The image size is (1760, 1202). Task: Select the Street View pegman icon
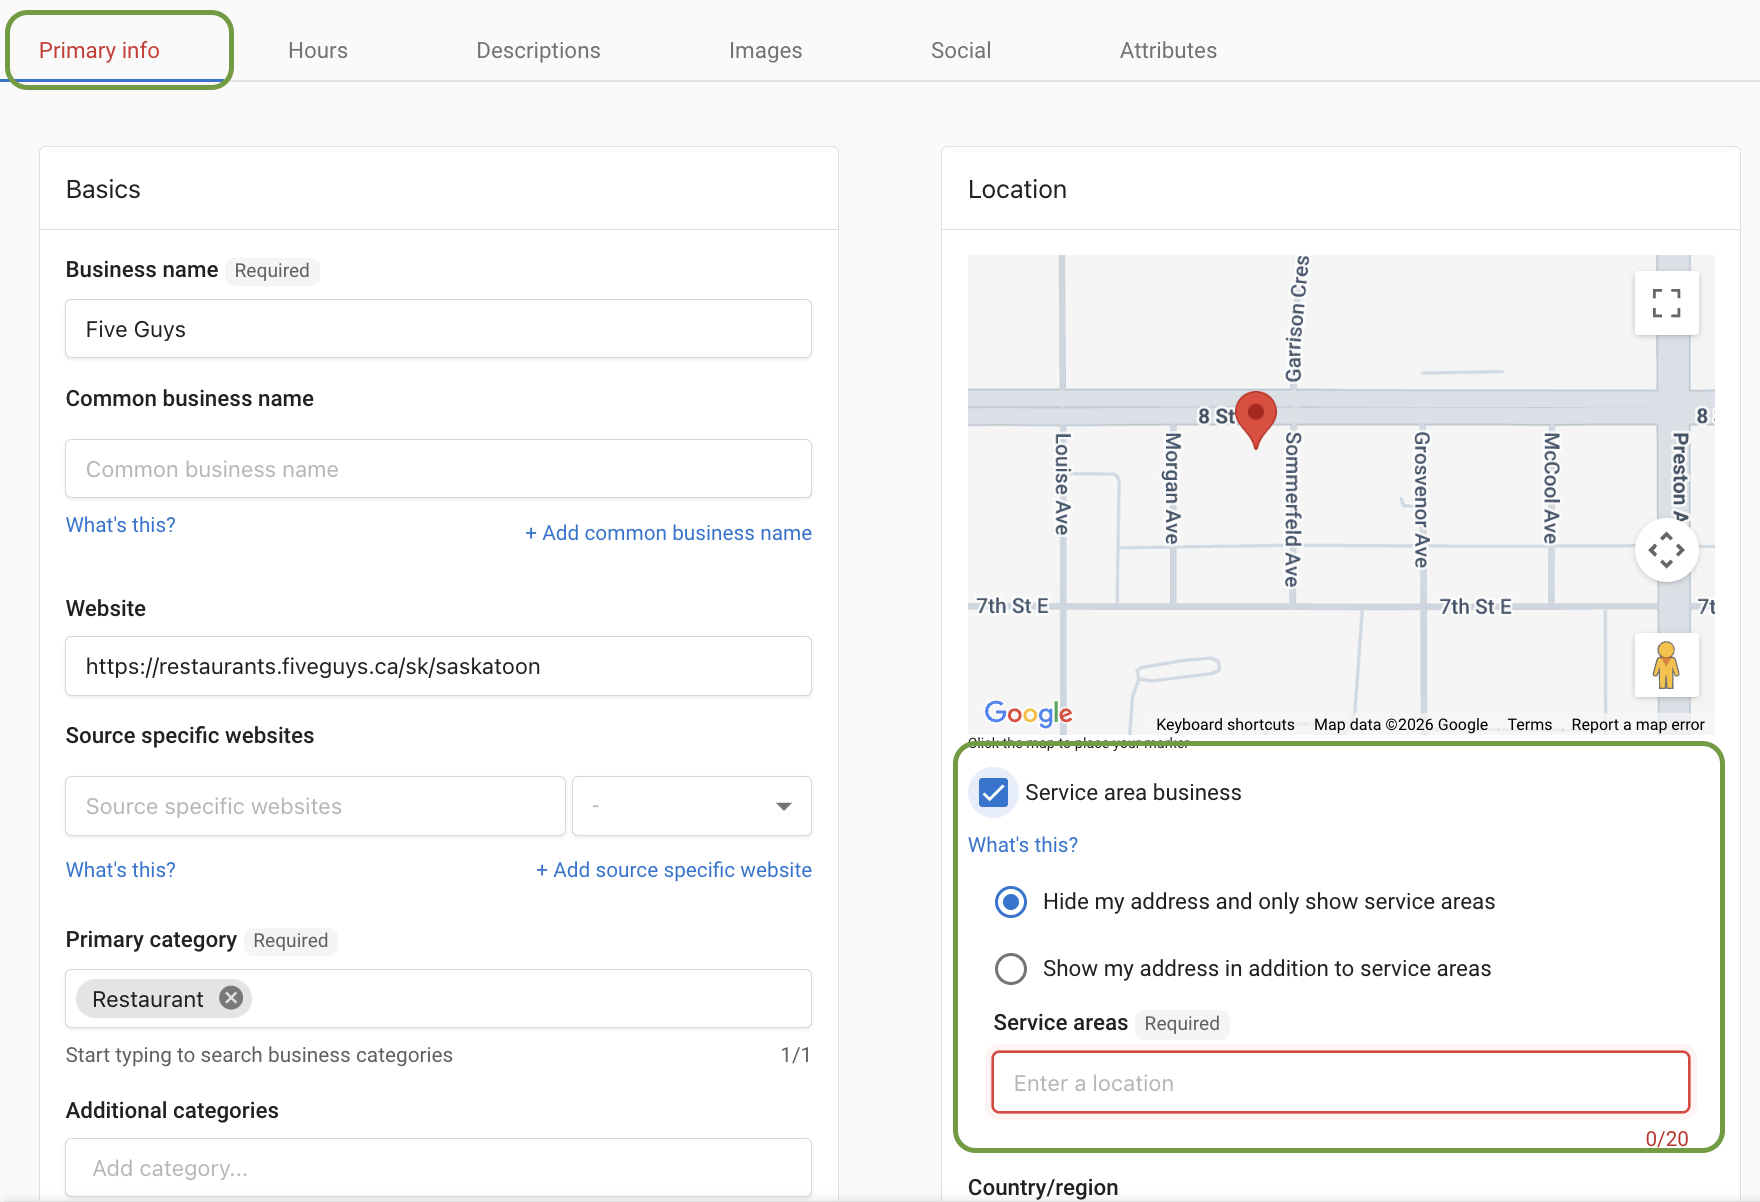1666,664
